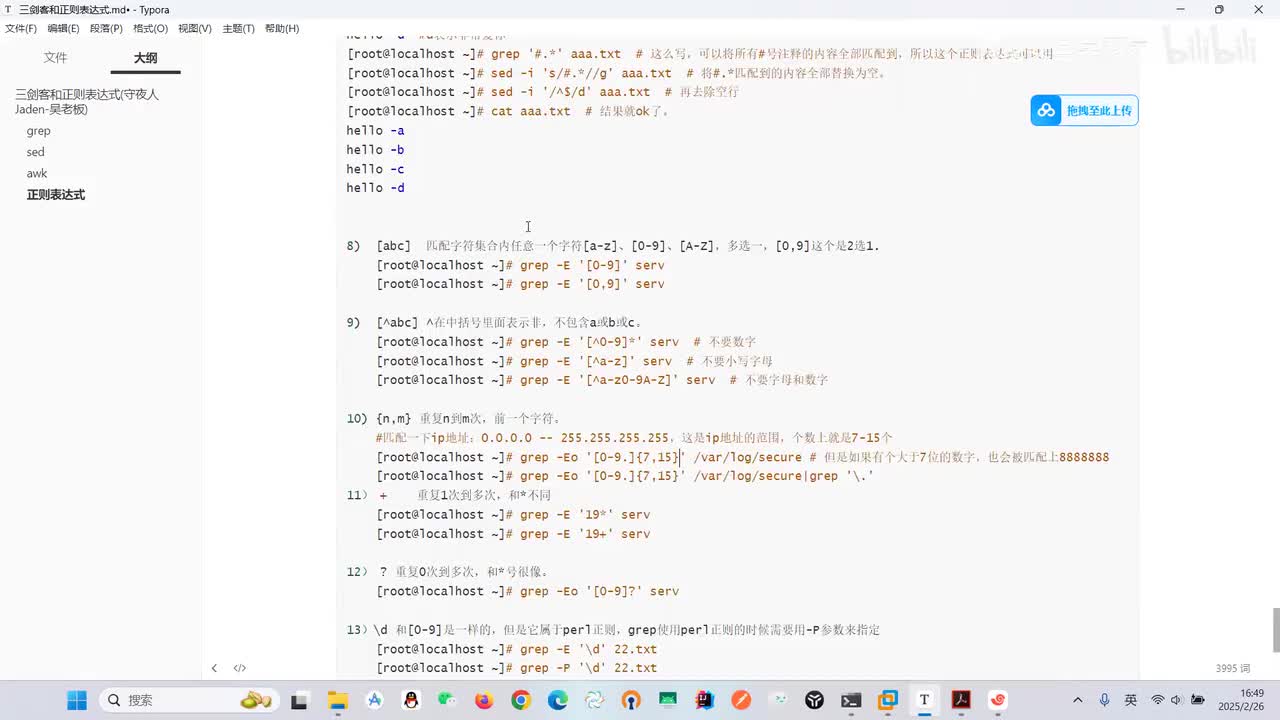
Task: Launch Firefox from the taskbar
Action: tap(484, 700)
